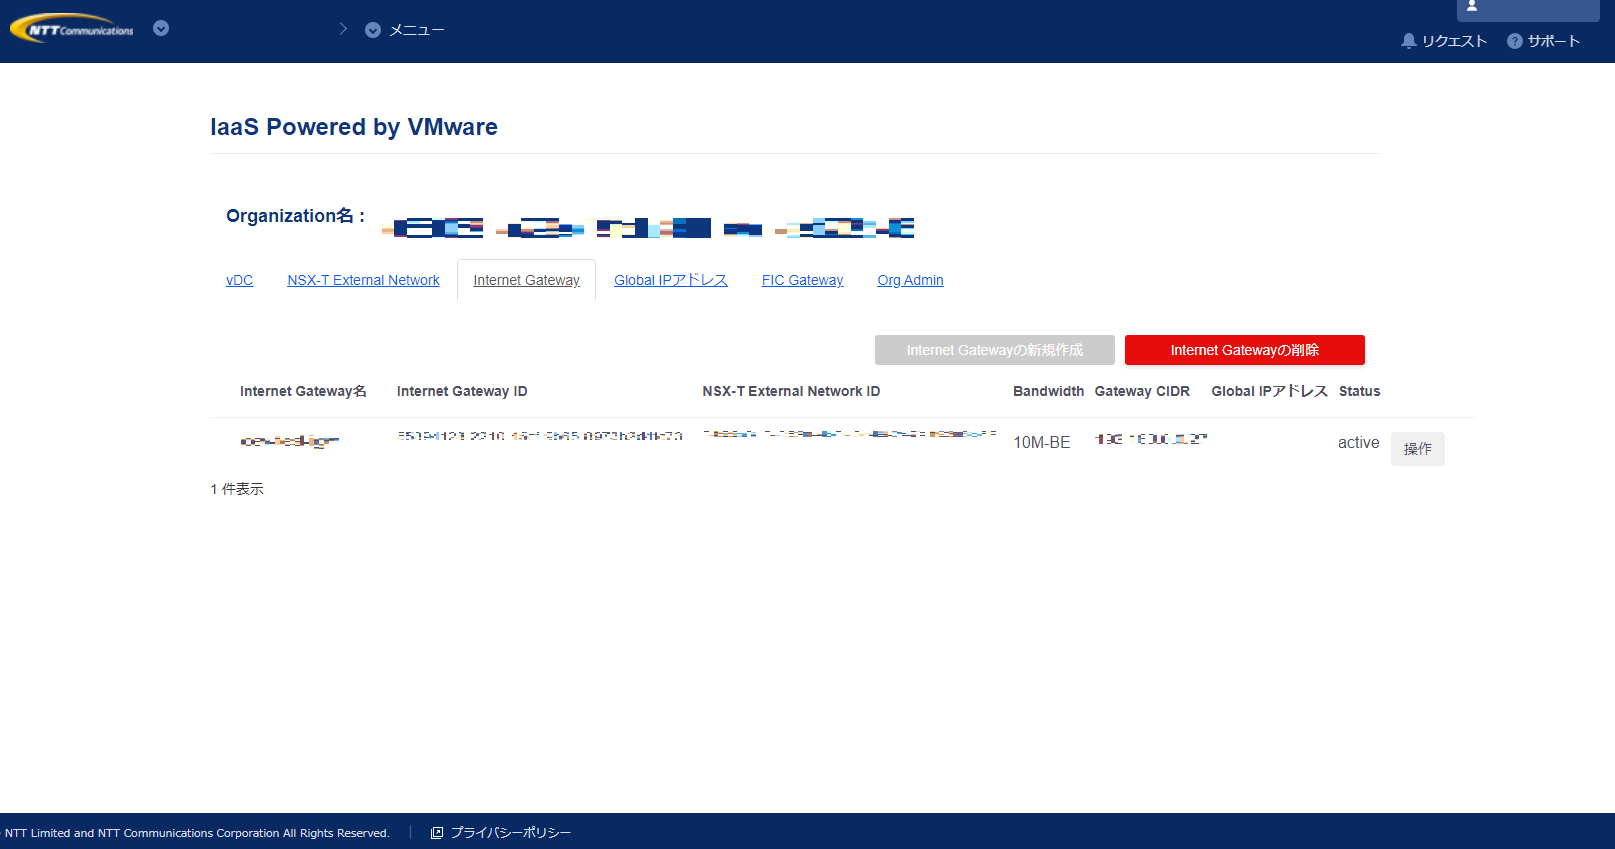Click the NTT Communications logo
The height and width of the screenshot is (849, 1615).
[72, 29]
